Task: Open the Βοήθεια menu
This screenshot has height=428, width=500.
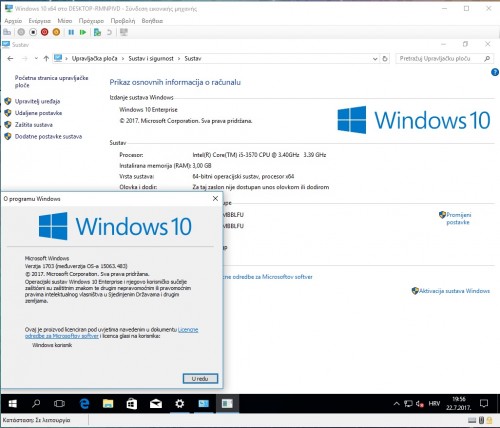Action: (x=152, y=21)
